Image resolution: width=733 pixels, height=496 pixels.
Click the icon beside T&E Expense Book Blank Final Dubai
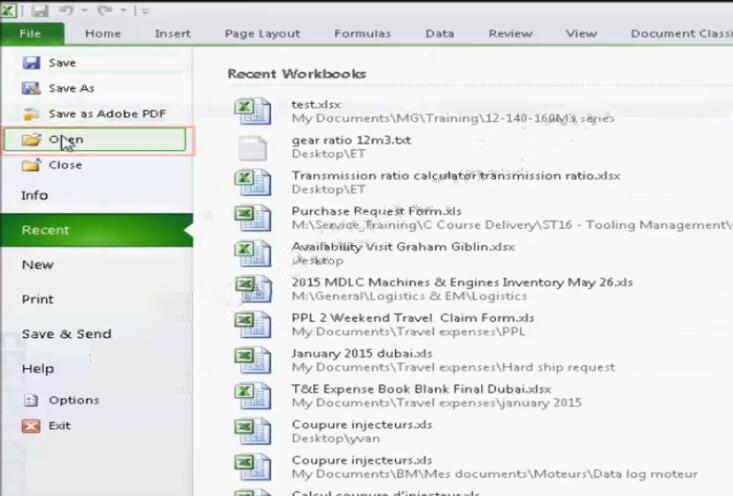coord(253,395)
